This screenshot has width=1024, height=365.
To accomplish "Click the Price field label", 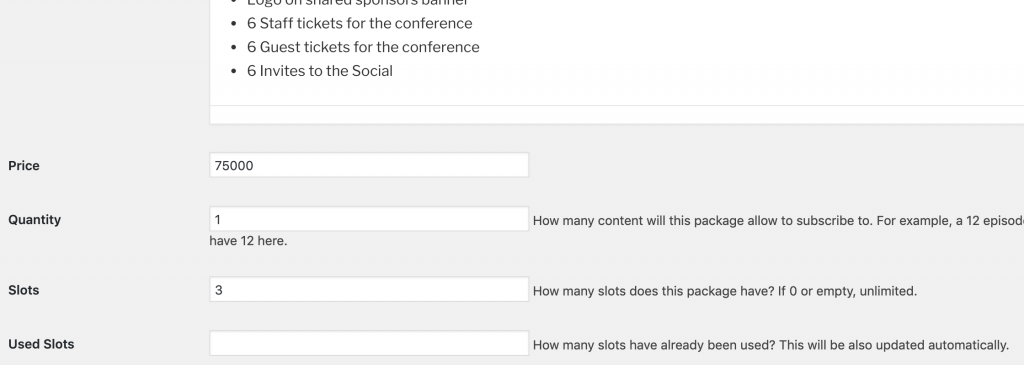I will pyautogui.click(x=24, y=166).
